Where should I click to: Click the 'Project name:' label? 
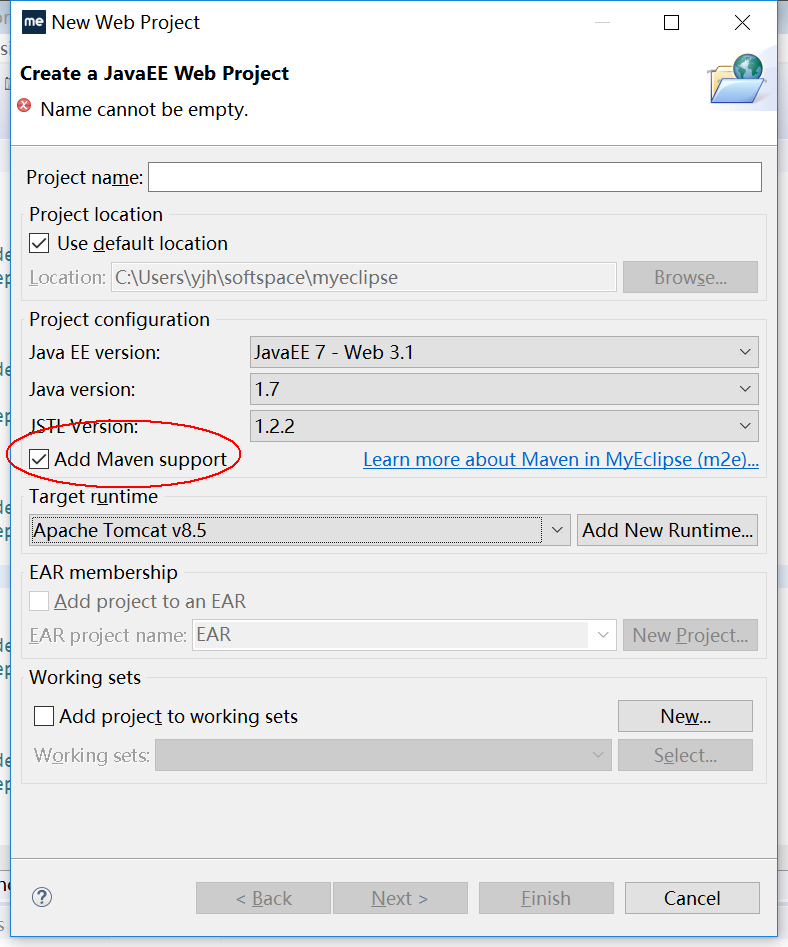pos(85,178)
